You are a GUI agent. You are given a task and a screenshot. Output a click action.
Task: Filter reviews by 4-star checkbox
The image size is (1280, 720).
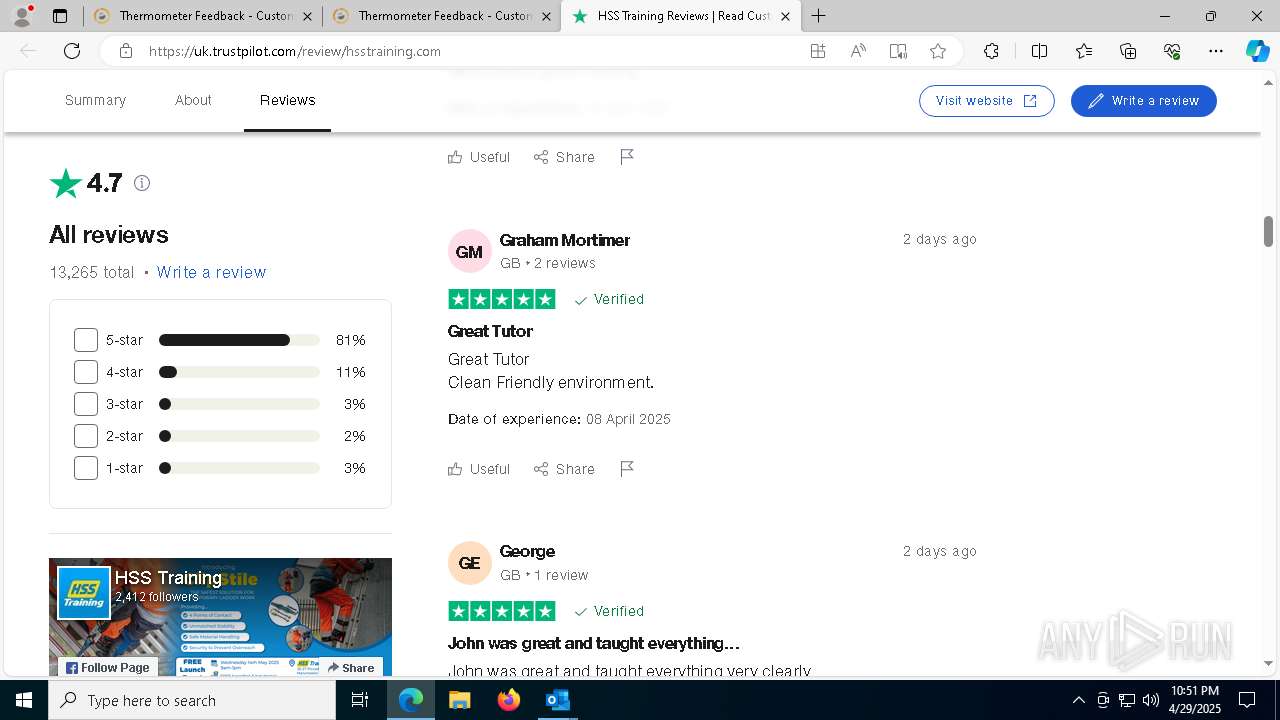(x=86, y=372)
